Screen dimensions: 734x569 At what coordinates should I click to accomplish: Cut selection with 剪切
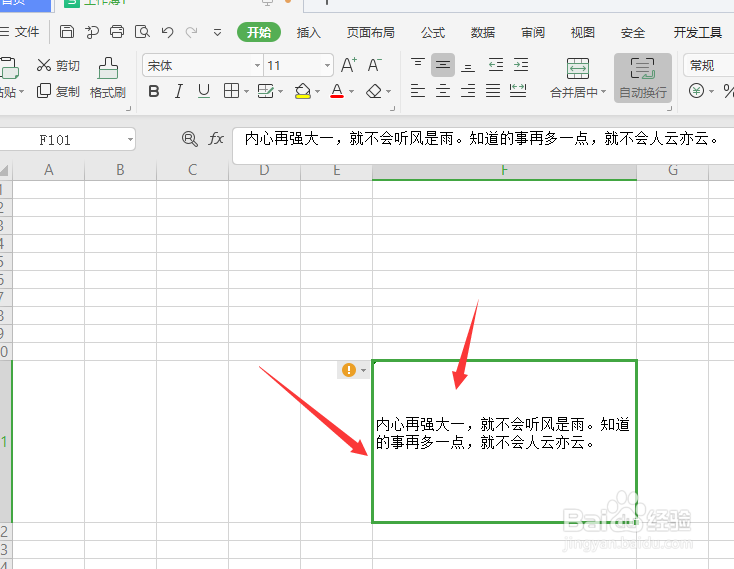pos(58,66)
